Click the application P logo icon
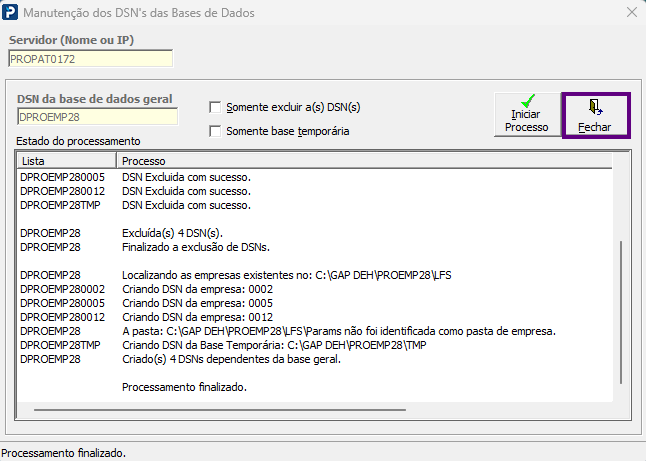The width and height of the screenshot is (646, 461). (10, 12)
